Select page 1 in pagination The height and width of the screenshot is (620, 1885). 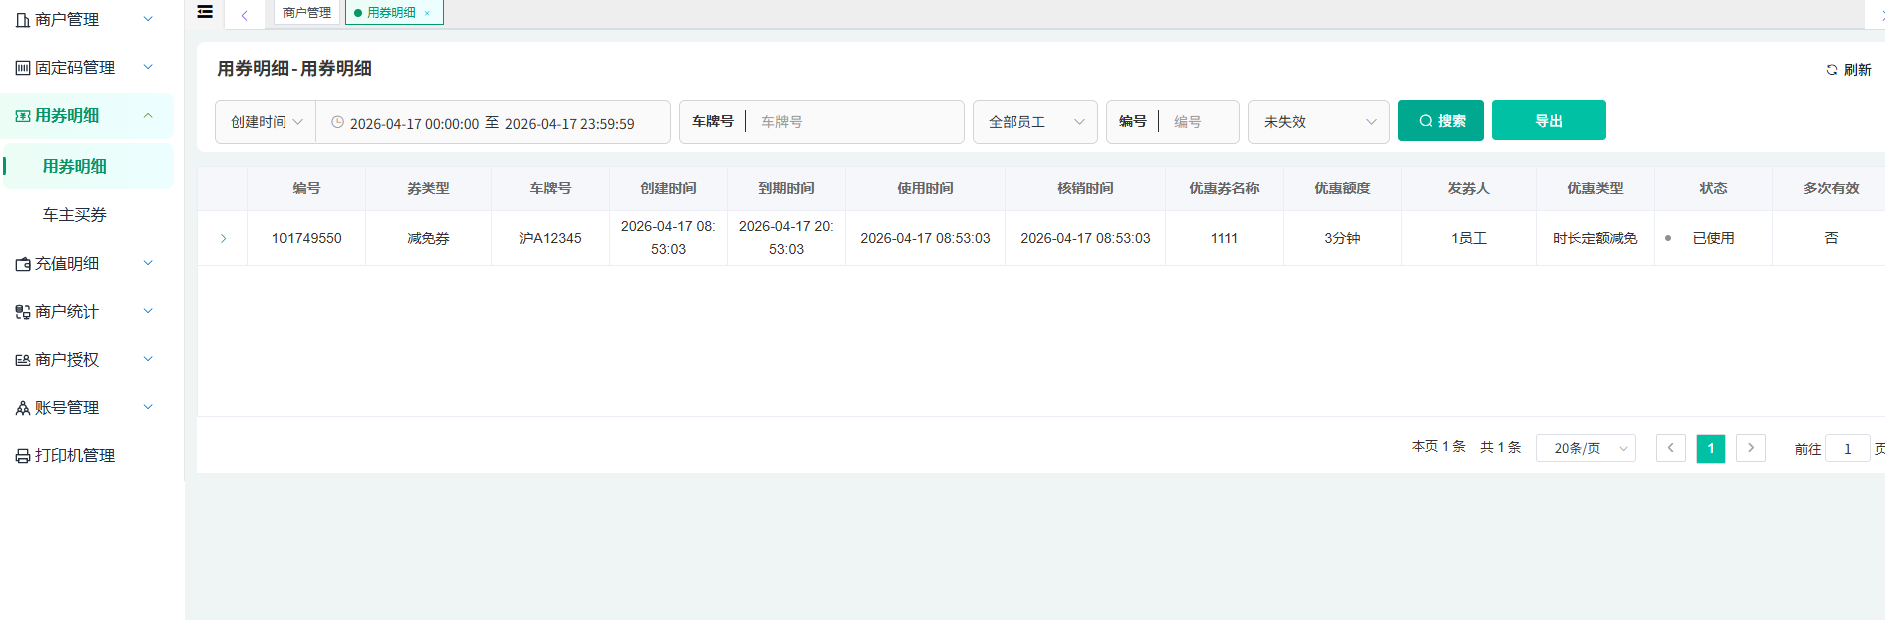pos(1711,448)
